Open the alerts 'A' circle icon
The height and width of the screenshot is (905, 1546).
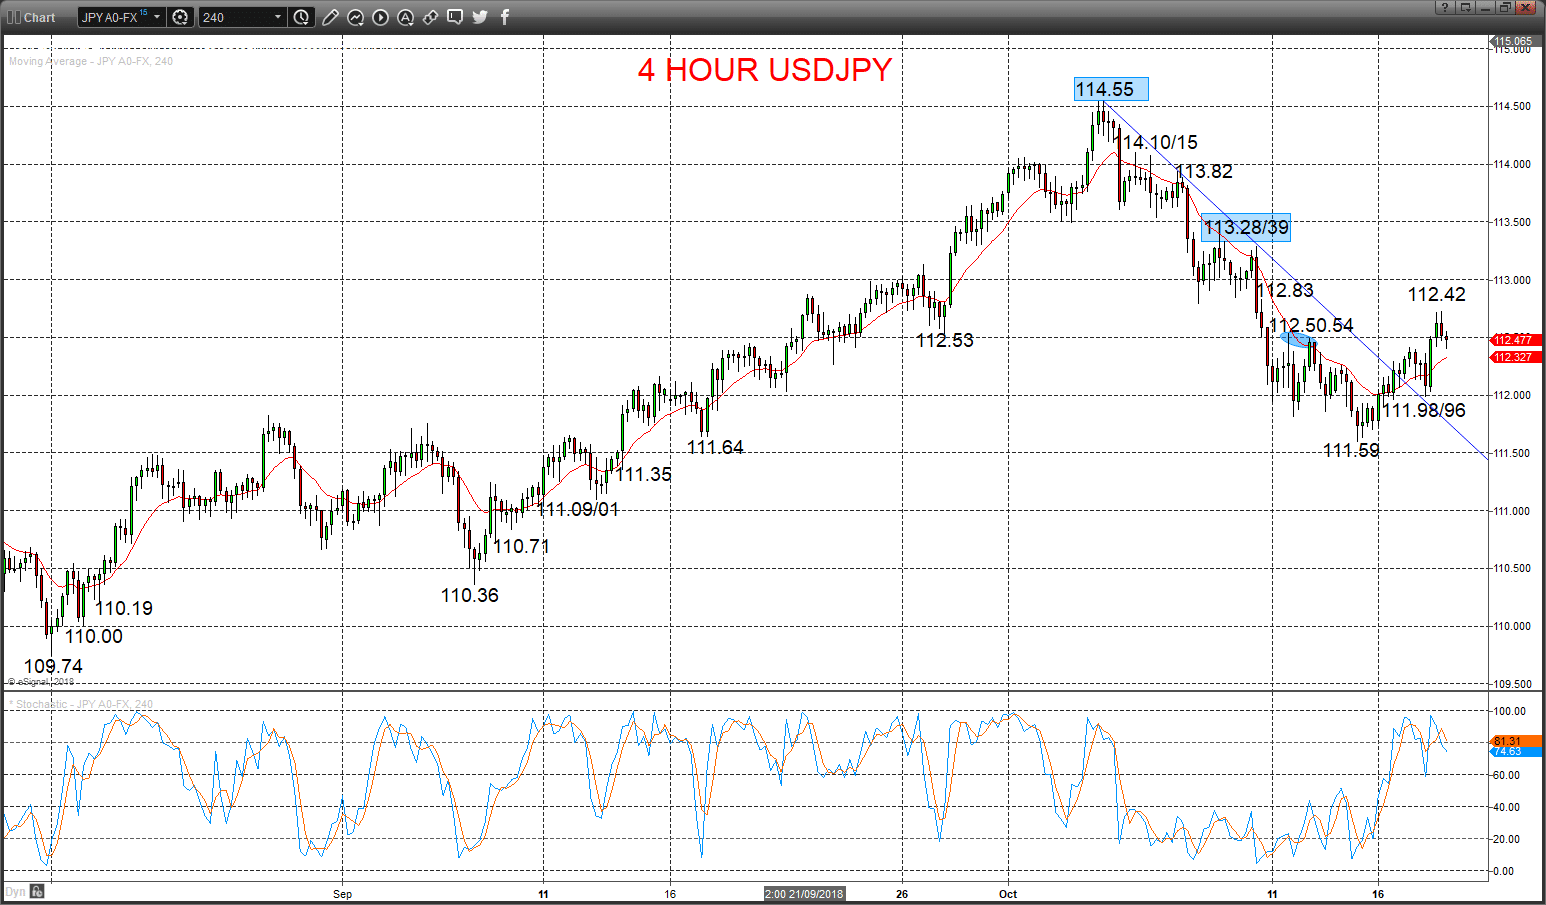point(405,17)
